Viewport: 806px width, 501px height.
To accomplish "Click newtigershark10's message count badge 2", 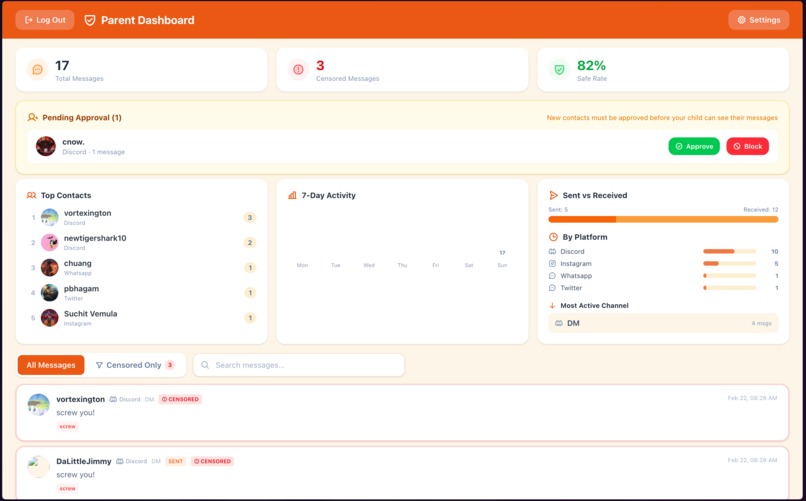I will 250,243.
